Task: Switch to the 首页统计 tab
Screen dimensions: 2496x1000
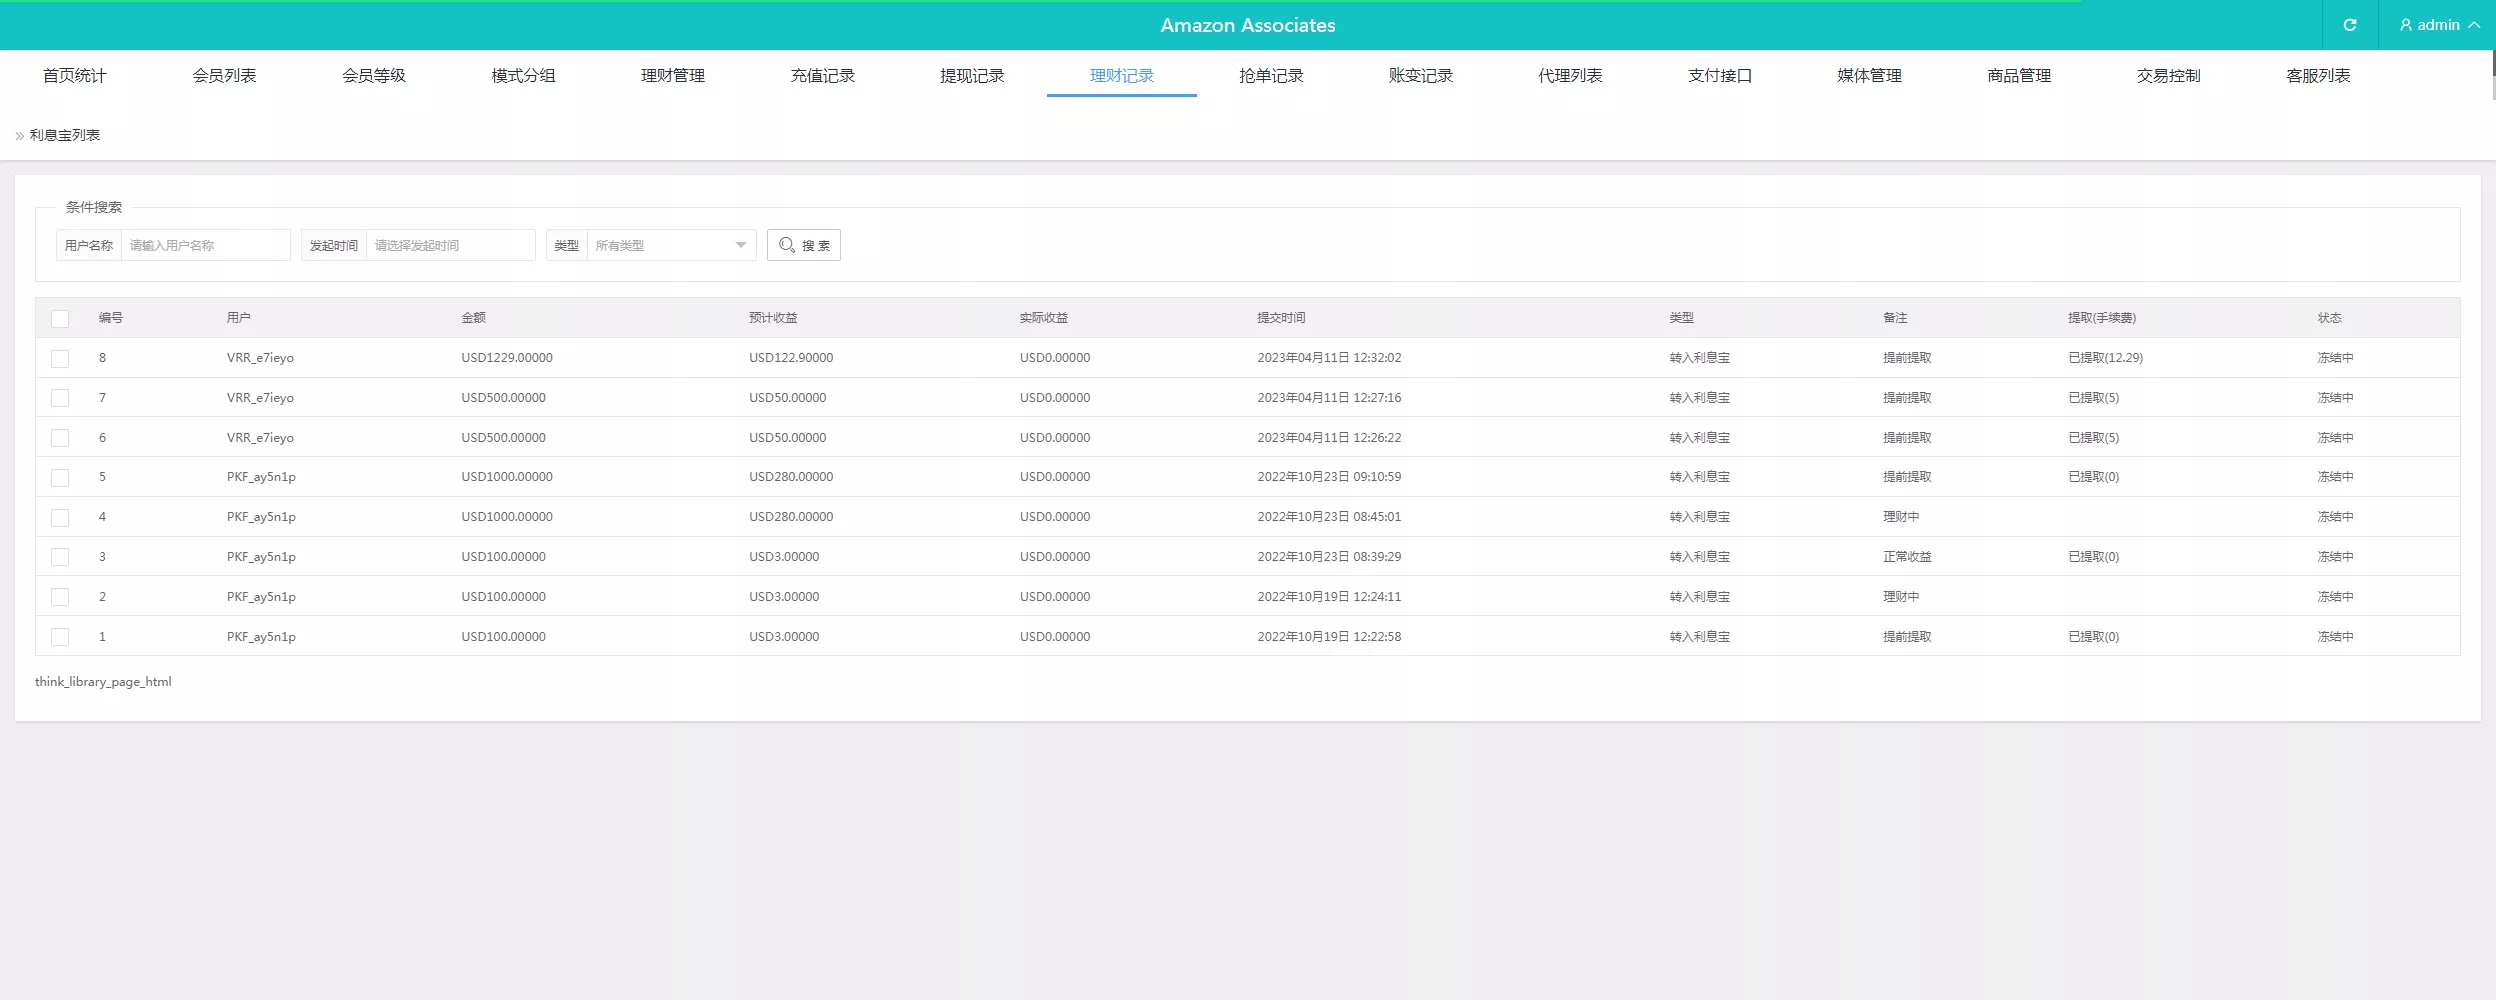Action: tap(74, 76)
